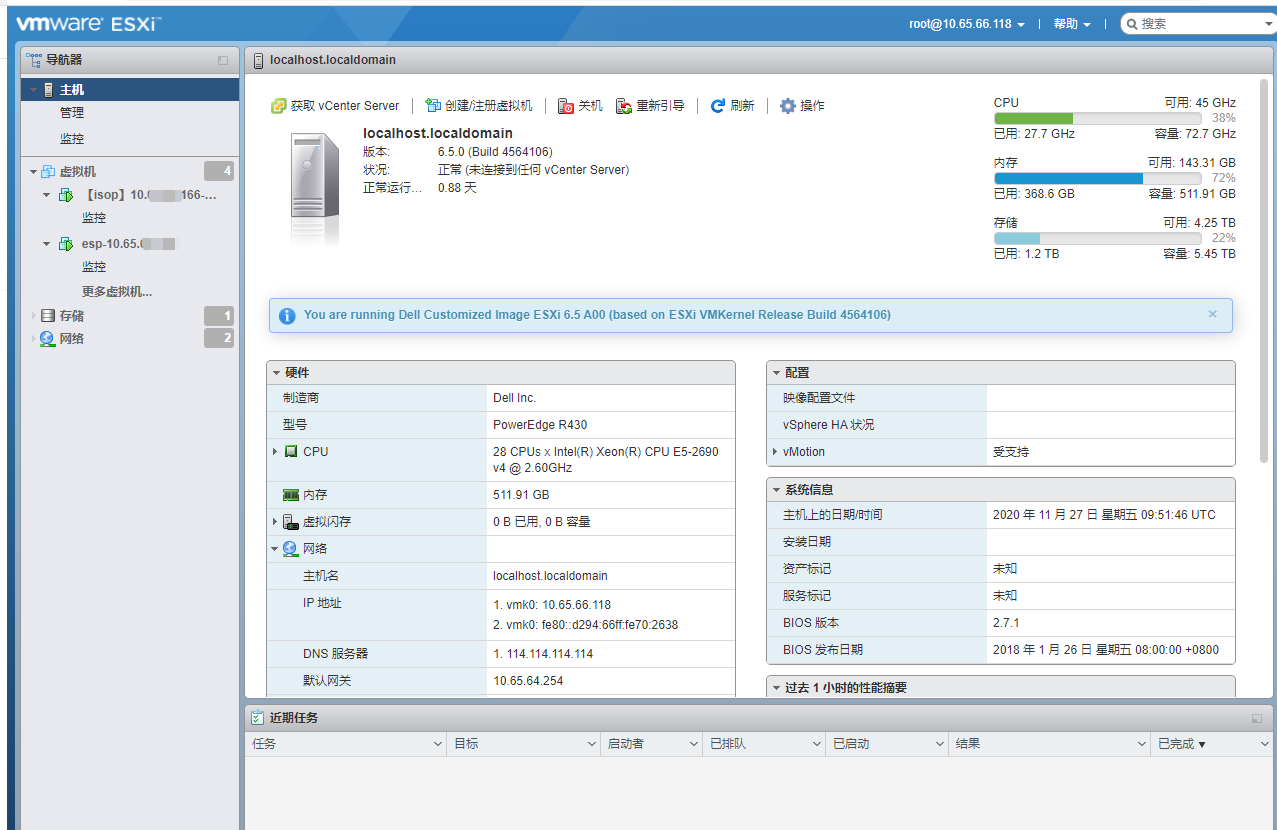Click the 重新引导 reboot icon
This screenshot has width=1277, height=830.
625,105
